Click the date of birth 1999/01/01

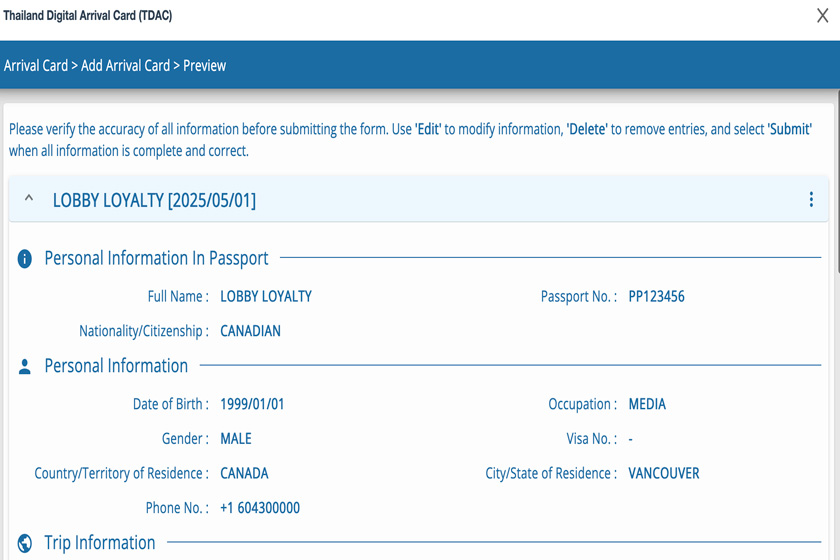tap(252, 405)
